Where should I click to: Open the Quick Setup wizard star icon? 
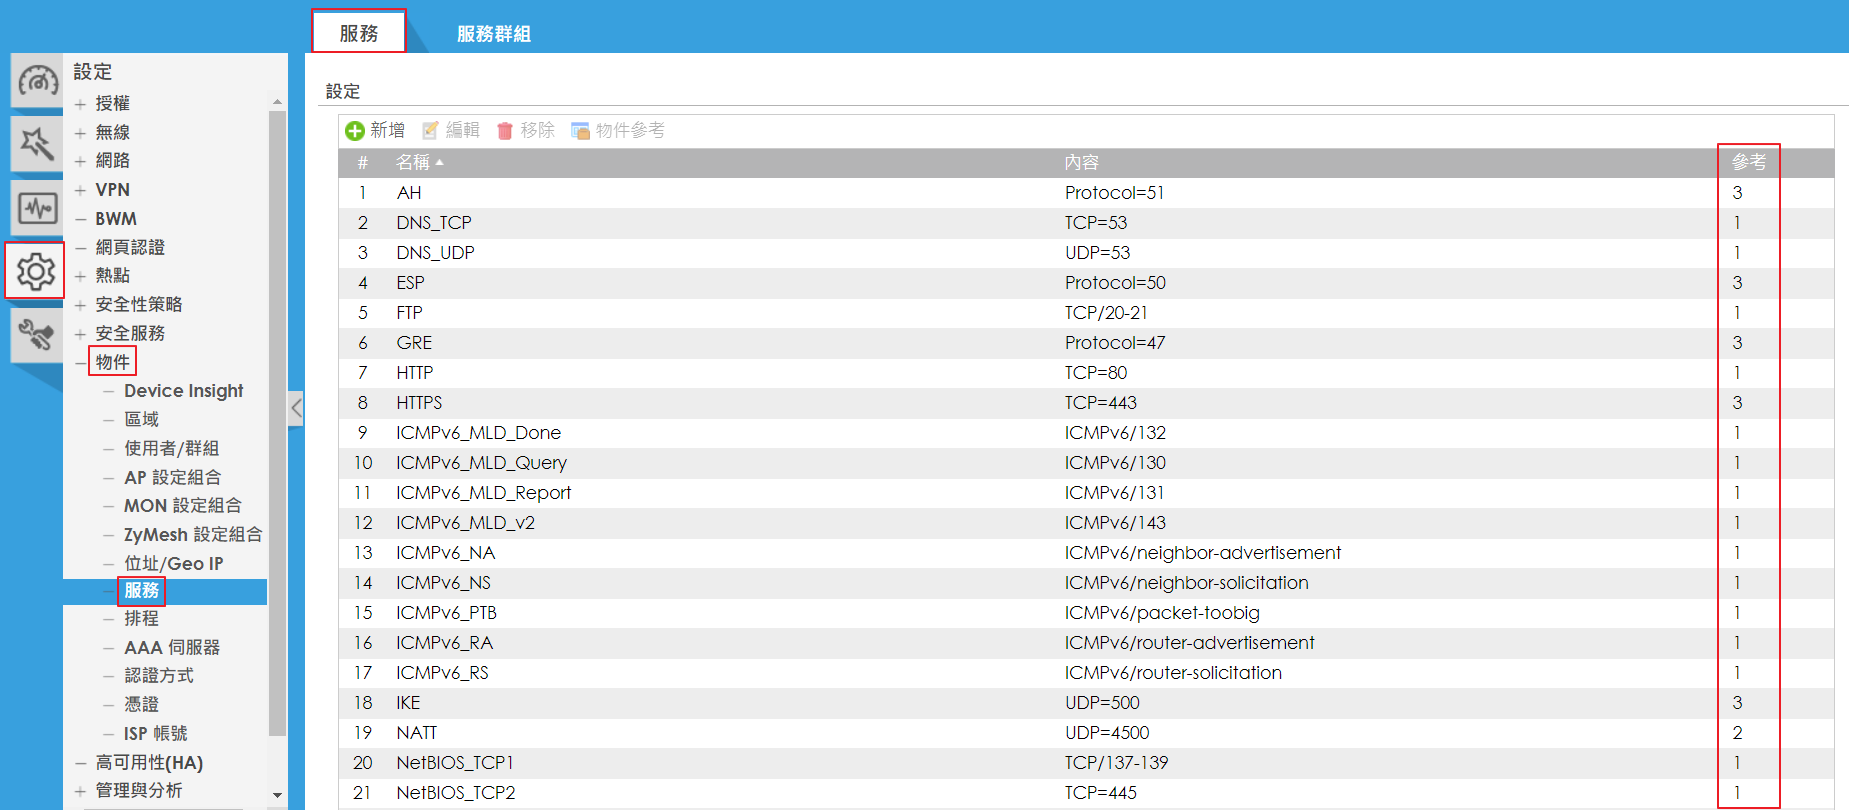point(37,144)
